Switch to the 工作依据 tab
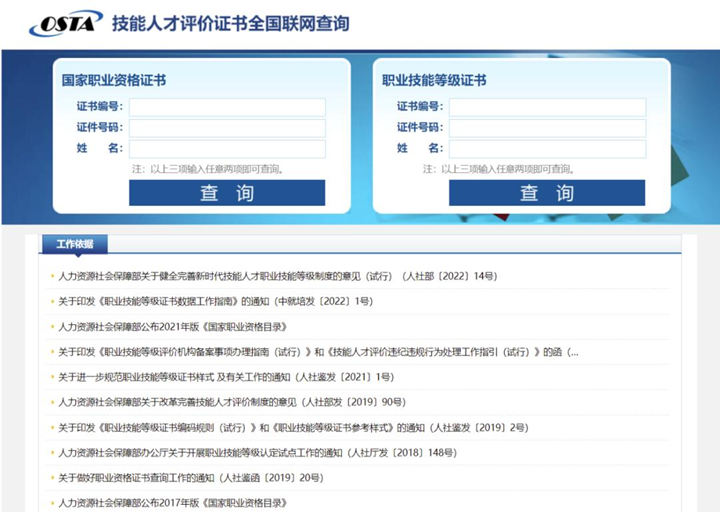This screenshot has width=720, height=512. tap(74, 244)
